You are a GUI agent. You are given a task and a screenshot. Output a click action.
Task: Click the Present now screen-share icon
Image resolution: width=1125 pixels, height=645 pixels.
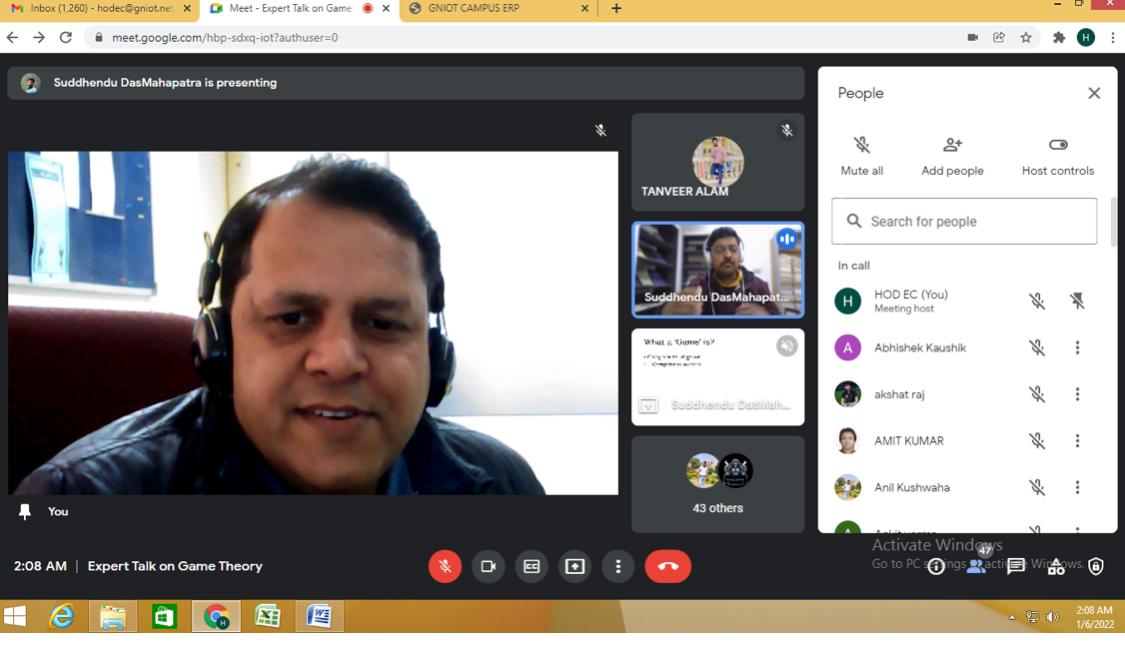[x=575, y=566]
